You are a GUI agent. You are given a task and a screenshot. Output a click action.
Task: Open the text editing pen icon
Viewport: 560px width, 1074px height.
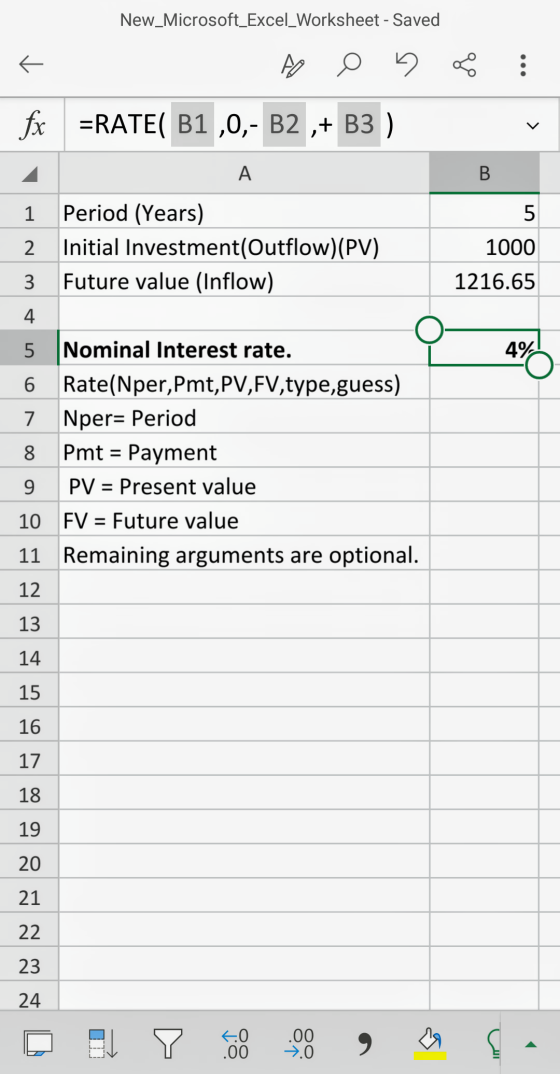pos(292,65)
